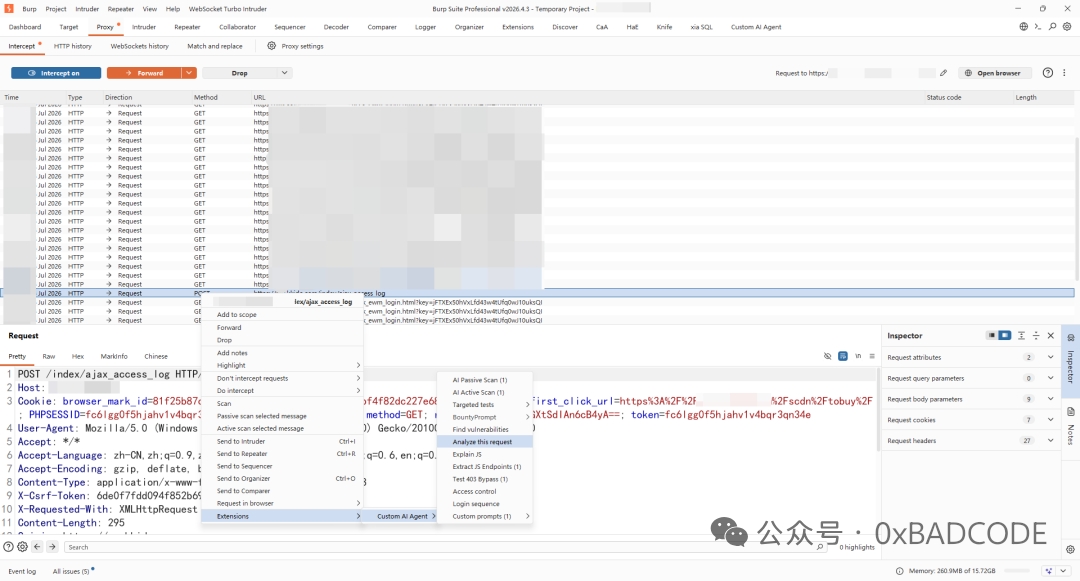Image resolution: width=1080 pixels, height=581 pixels.
Task: Go to next search match arrow
Action: [52, 547]
